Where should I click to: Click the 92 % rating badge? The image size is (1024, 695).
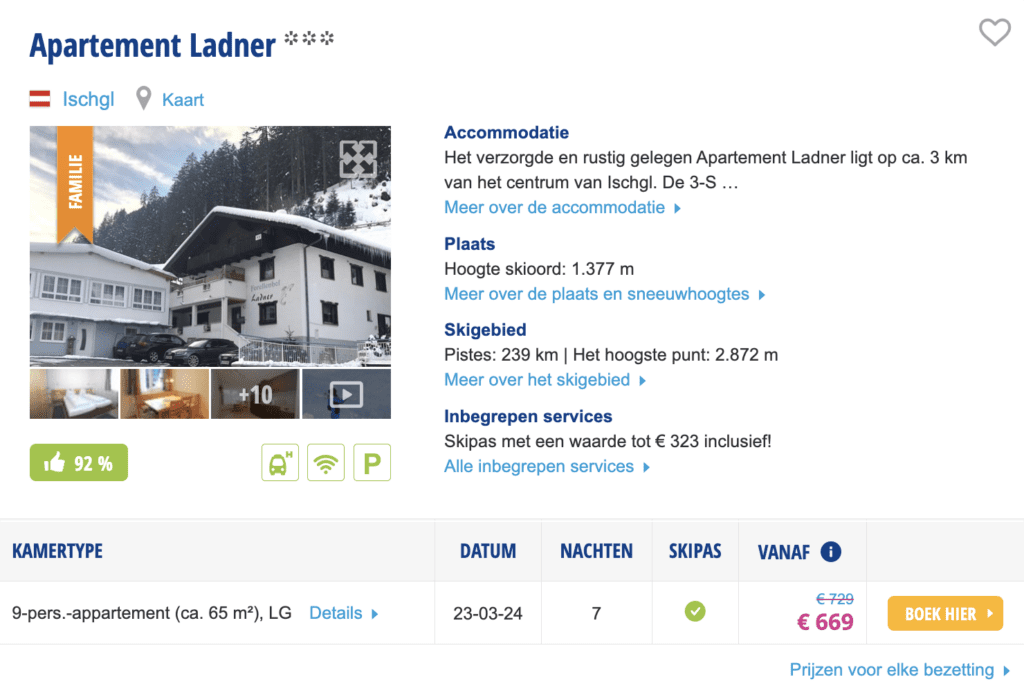[79, 463]
